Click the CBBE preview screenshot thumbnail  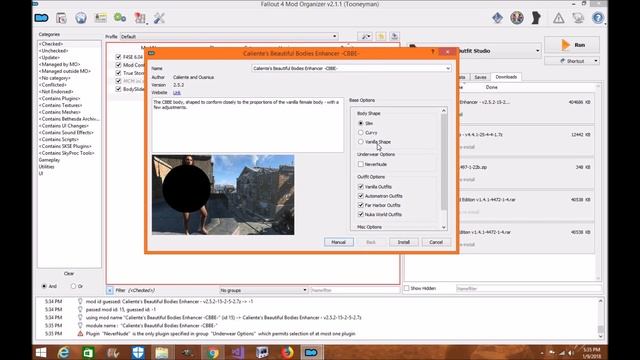[x=223, y=195]
